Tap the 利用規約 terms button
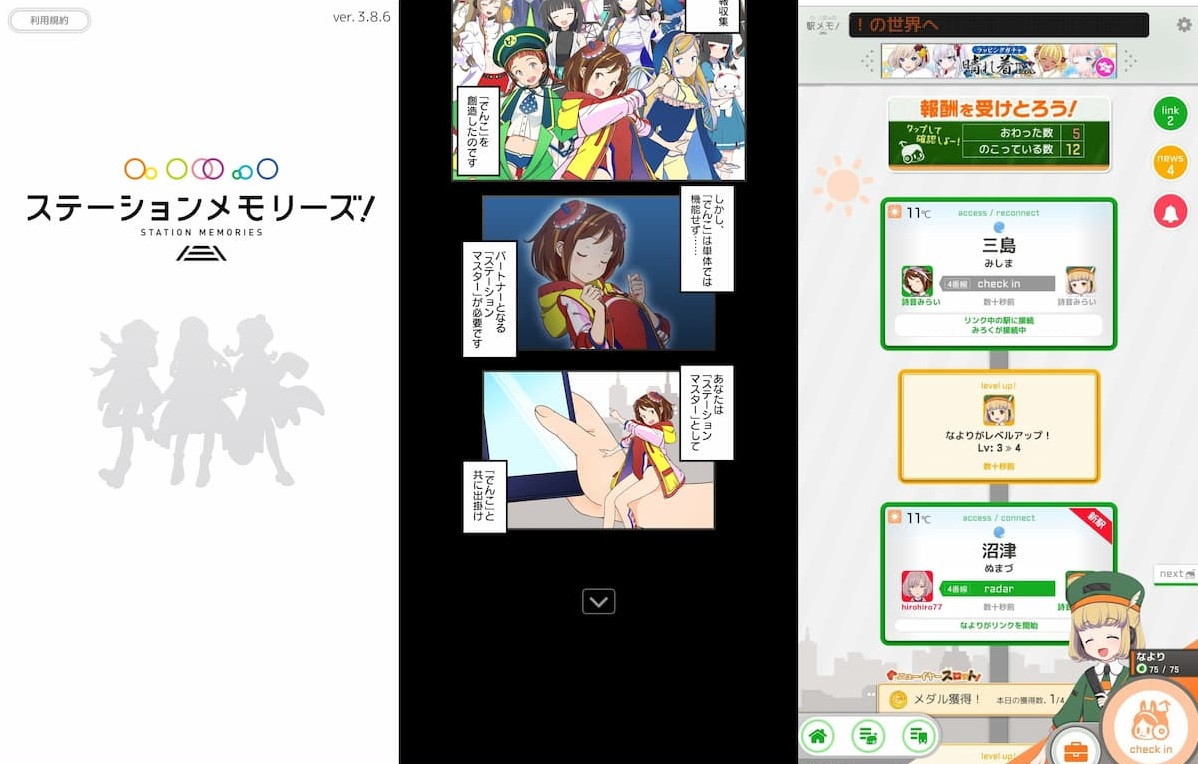The height and width of the screenshot is (764, 1198). pyautogui.click(x=50, y=21)
